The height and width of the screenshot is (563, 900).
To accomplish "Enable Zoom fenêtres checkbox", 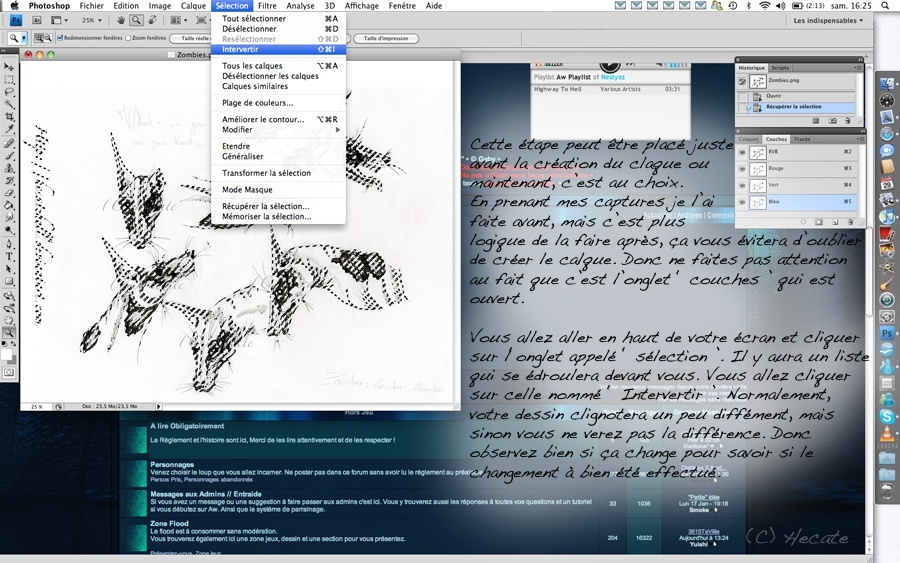I will pyautogui.click(x=128, y=38).
